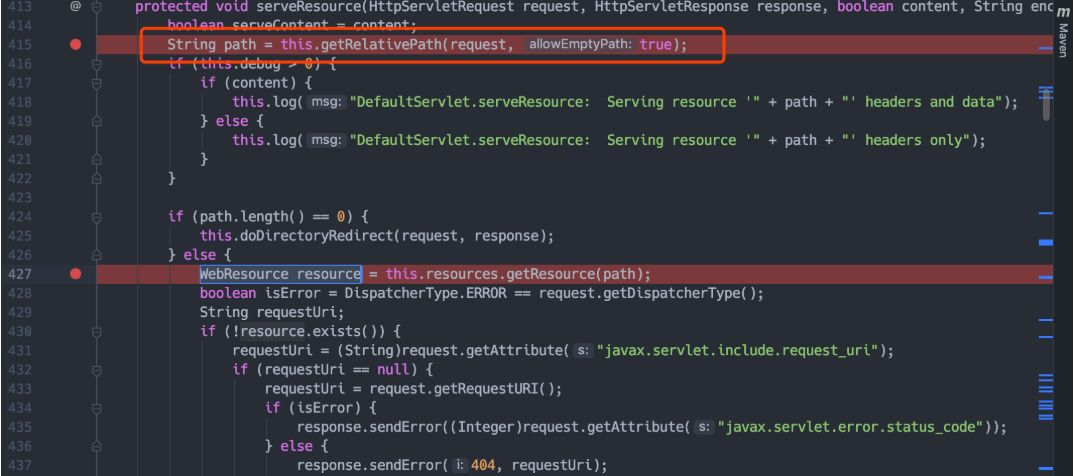The image size is (1074, 476).
Task: Click line number 425 in the gutter
Action: coord(18,236)
